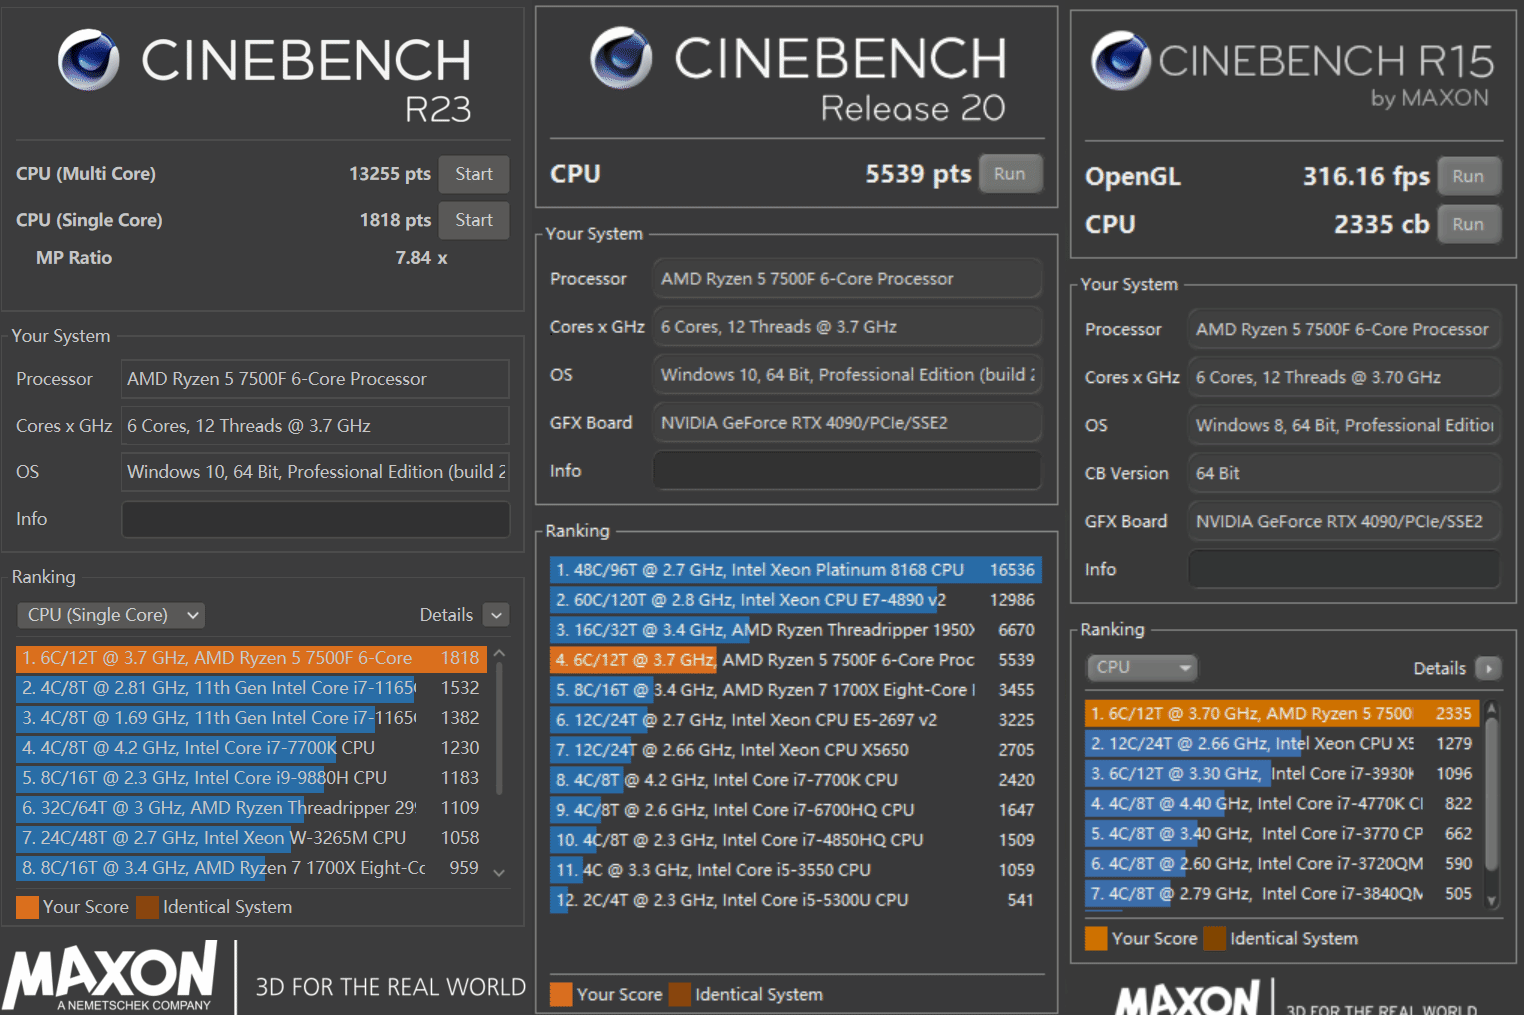Viewport: 1524px width, 1015px height.
Task: Click the CB Version field in R15
Action: point(1344,473)
